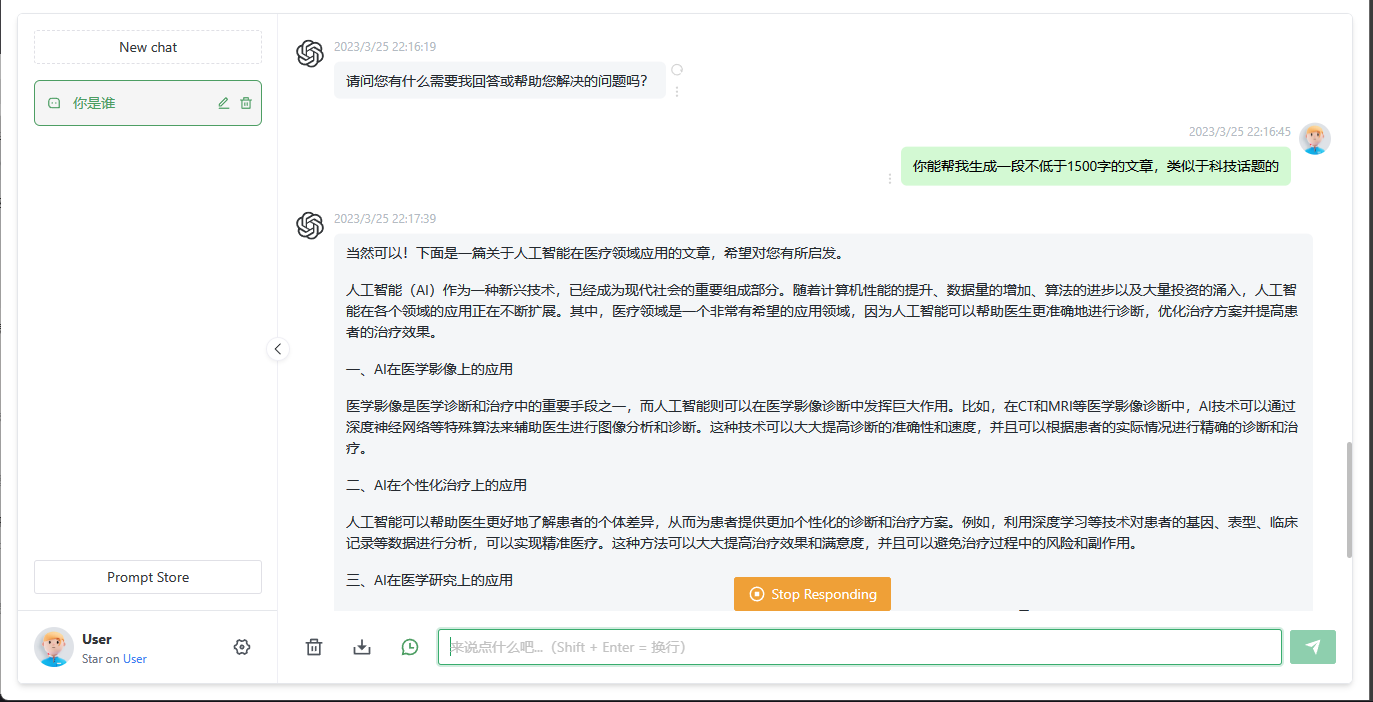The image size is (1373, 702).
Task: Open more options for first assistant message
Action: click(x=677, y=91)
